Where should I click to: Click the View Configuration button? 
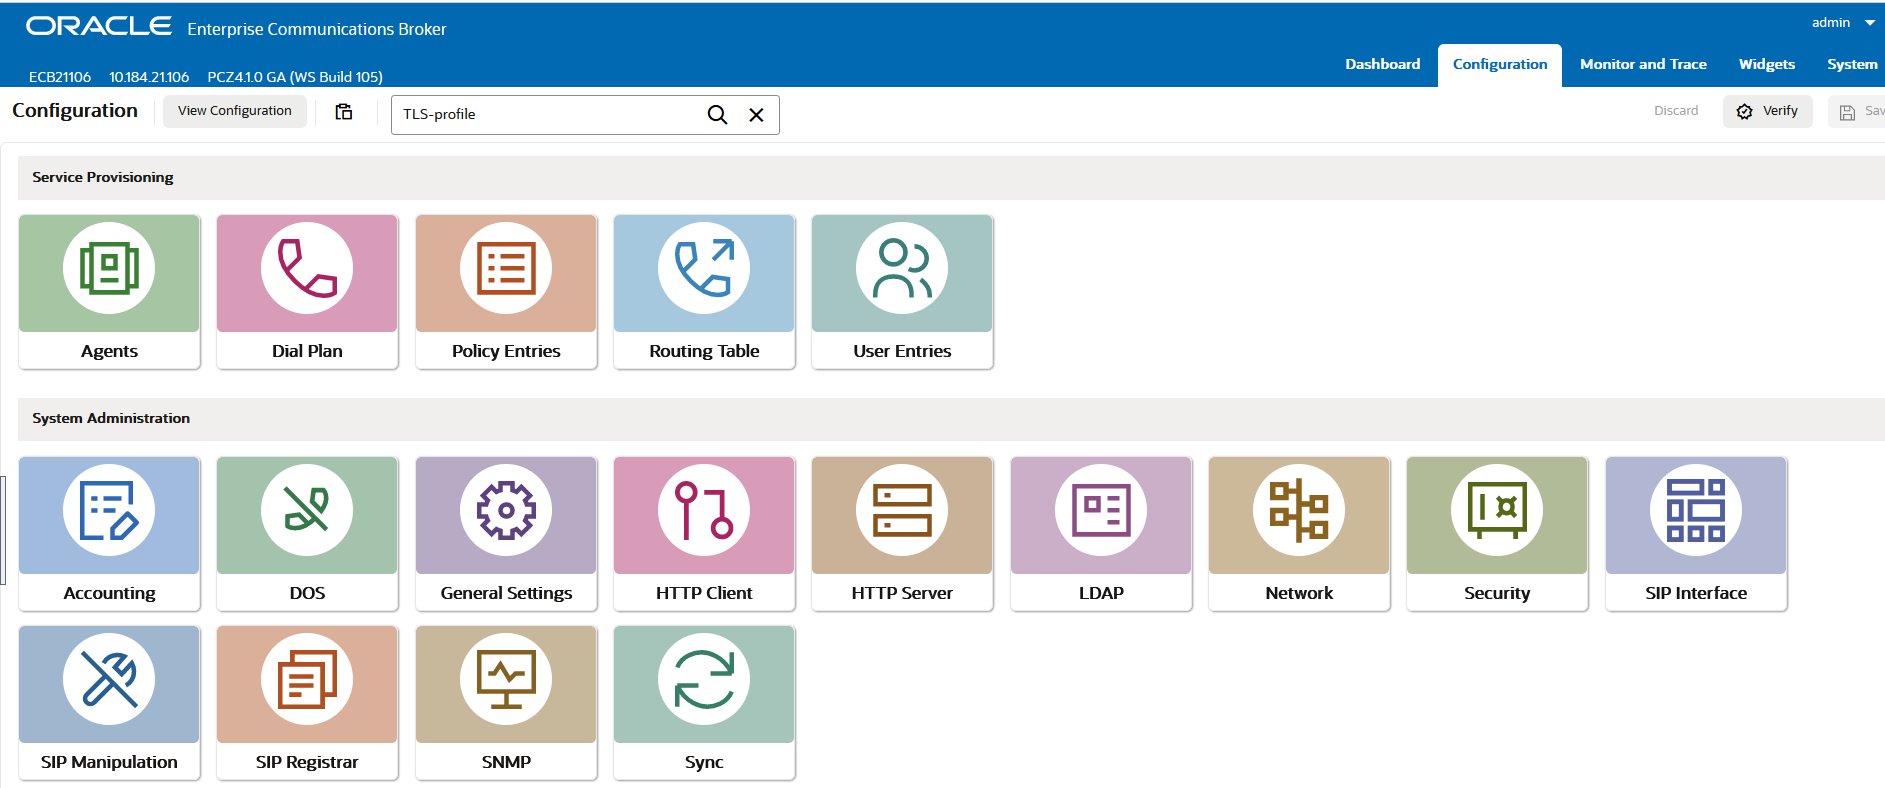[235, 111]
